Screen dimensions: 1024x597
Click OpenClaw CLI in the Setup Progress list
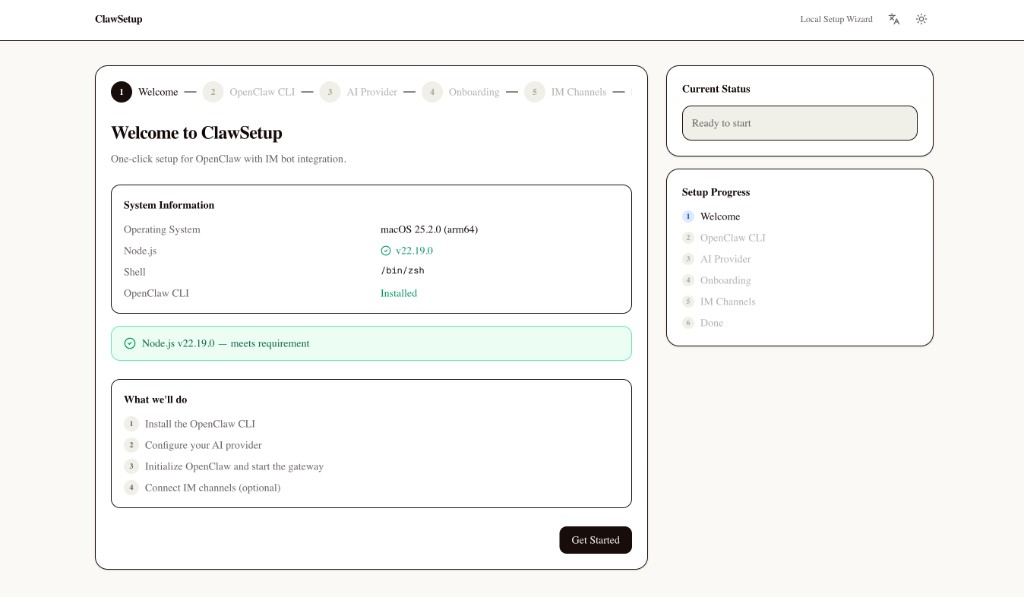pos(724,238)
